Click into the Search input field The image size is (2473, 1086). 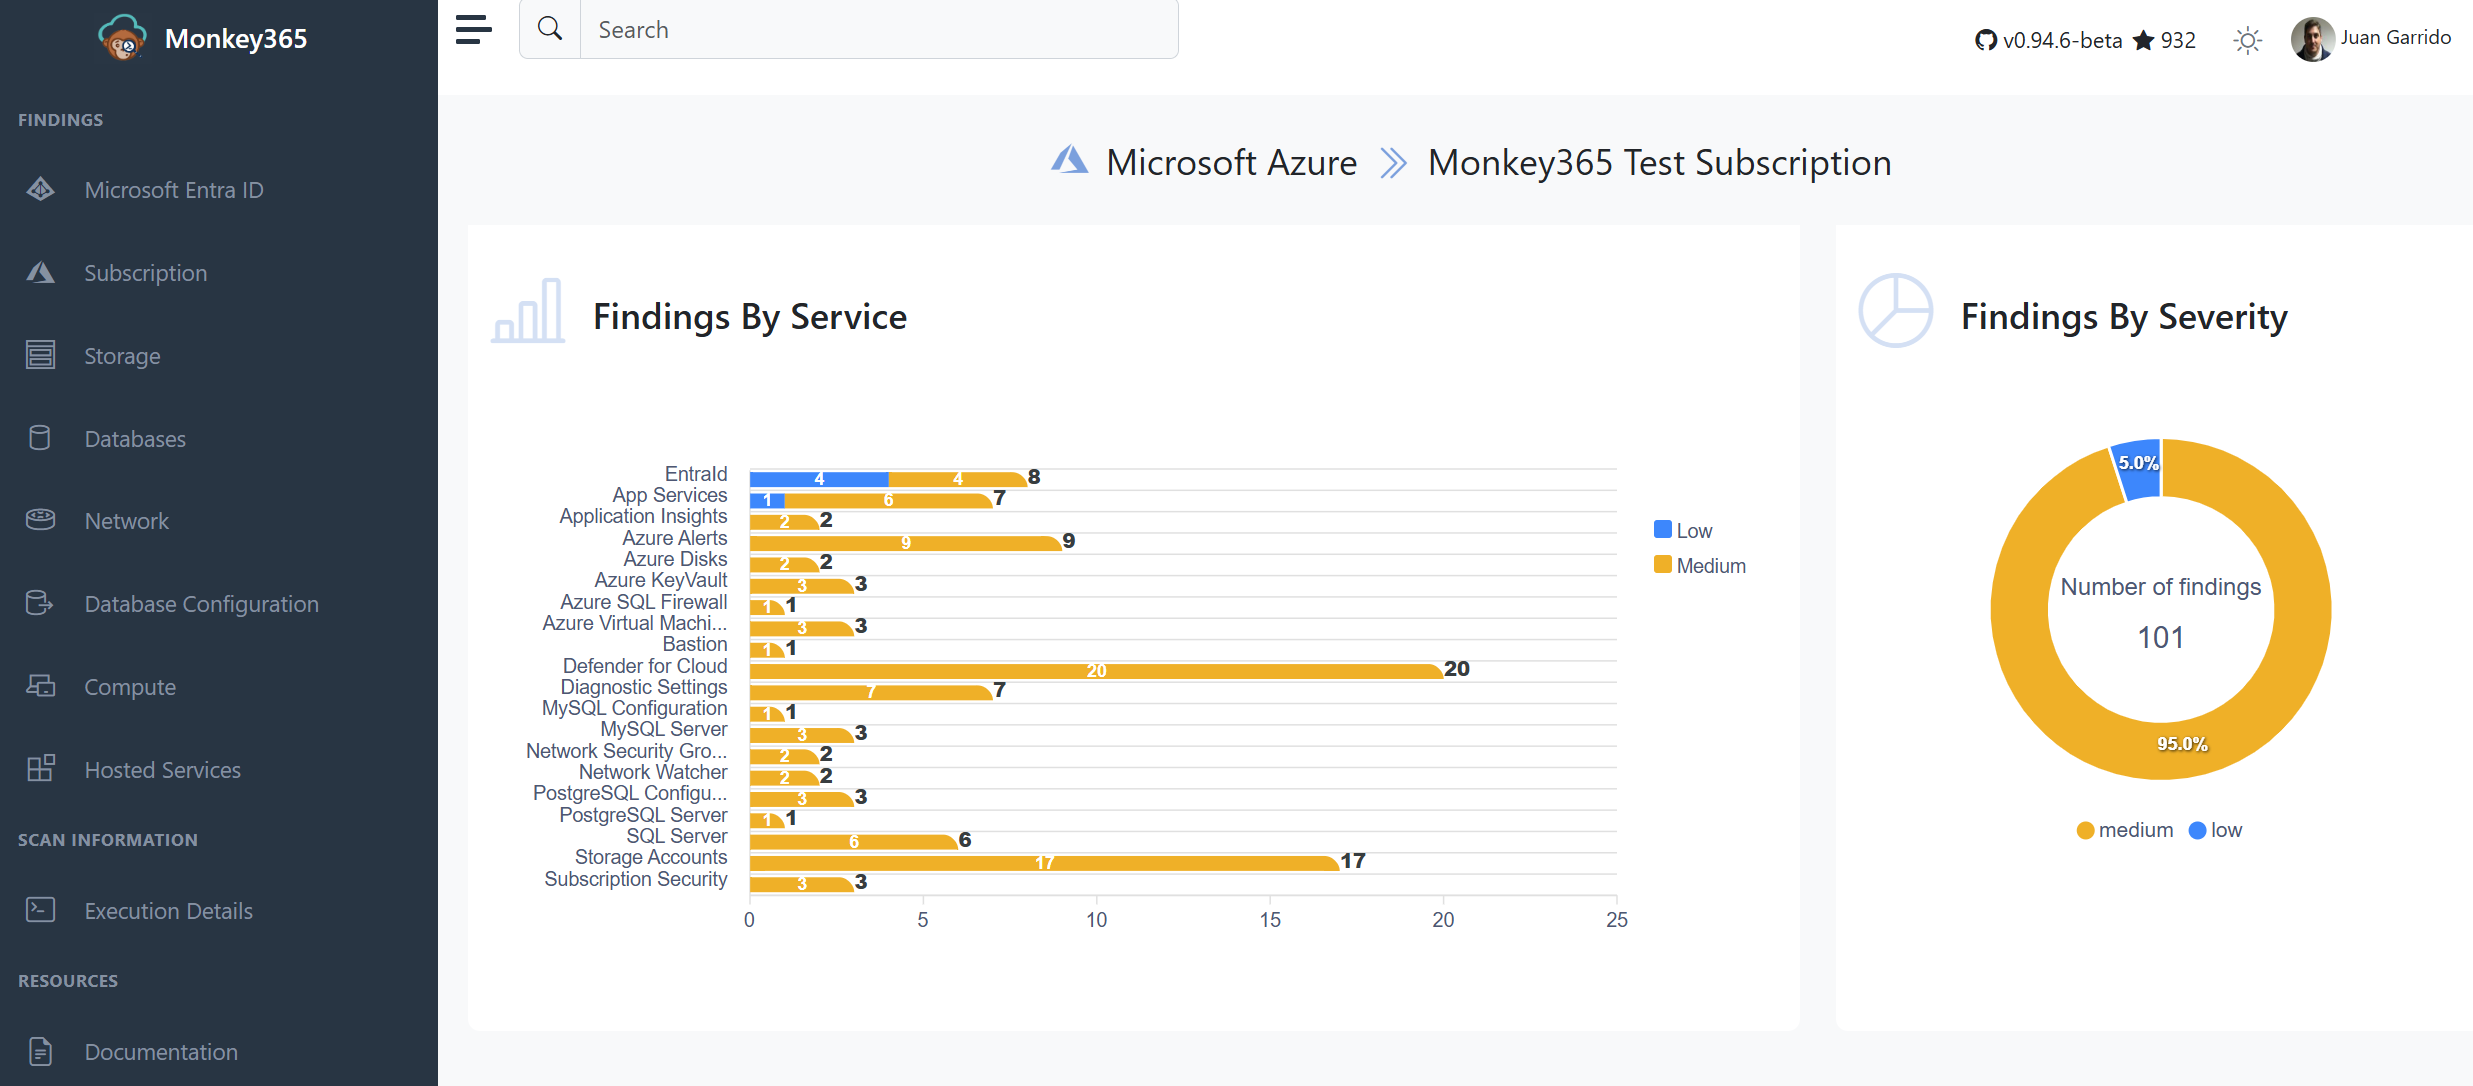(x=878, y=30)
